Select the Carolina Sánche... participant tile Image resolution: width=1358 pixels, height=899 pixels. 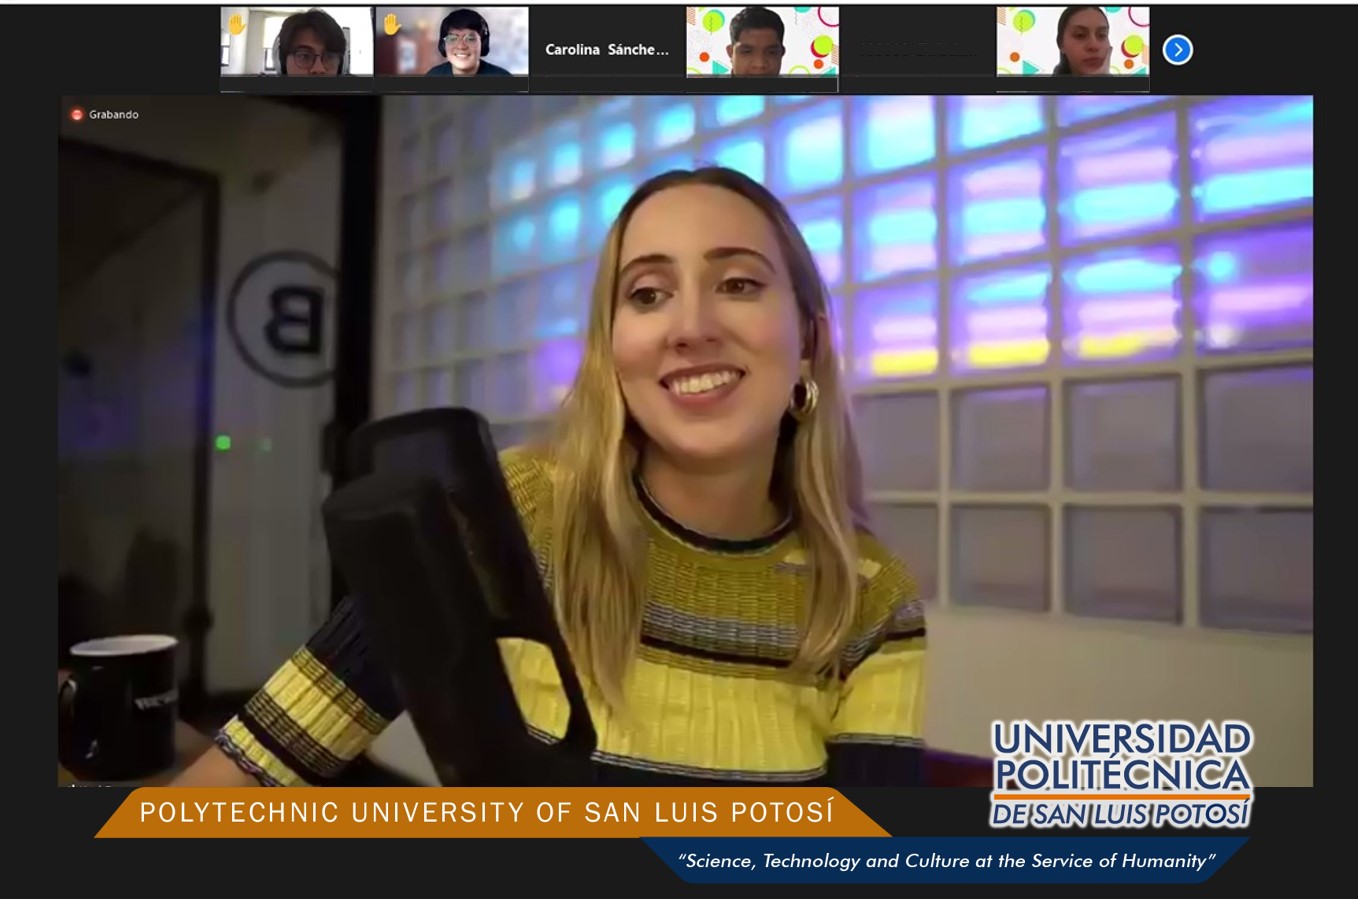coord(607,49)
